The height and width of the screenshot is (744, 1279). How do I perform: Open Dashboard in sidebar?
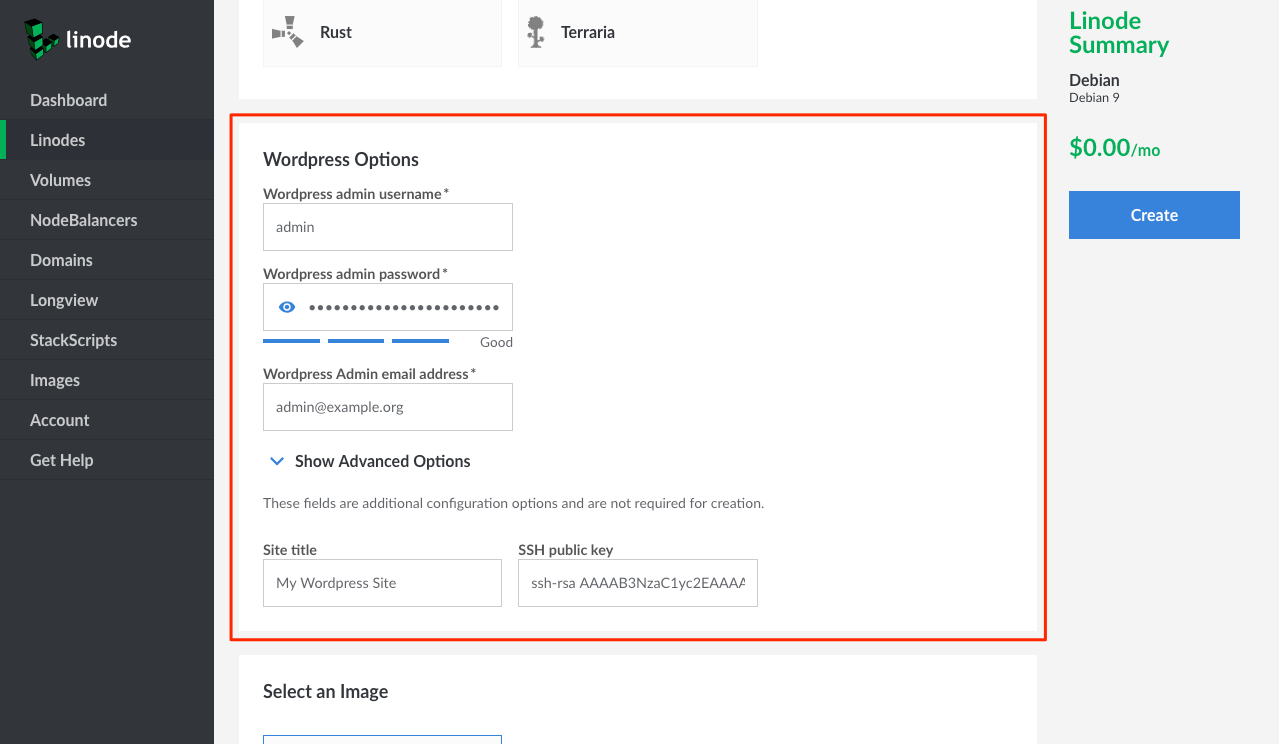[68, 100]
